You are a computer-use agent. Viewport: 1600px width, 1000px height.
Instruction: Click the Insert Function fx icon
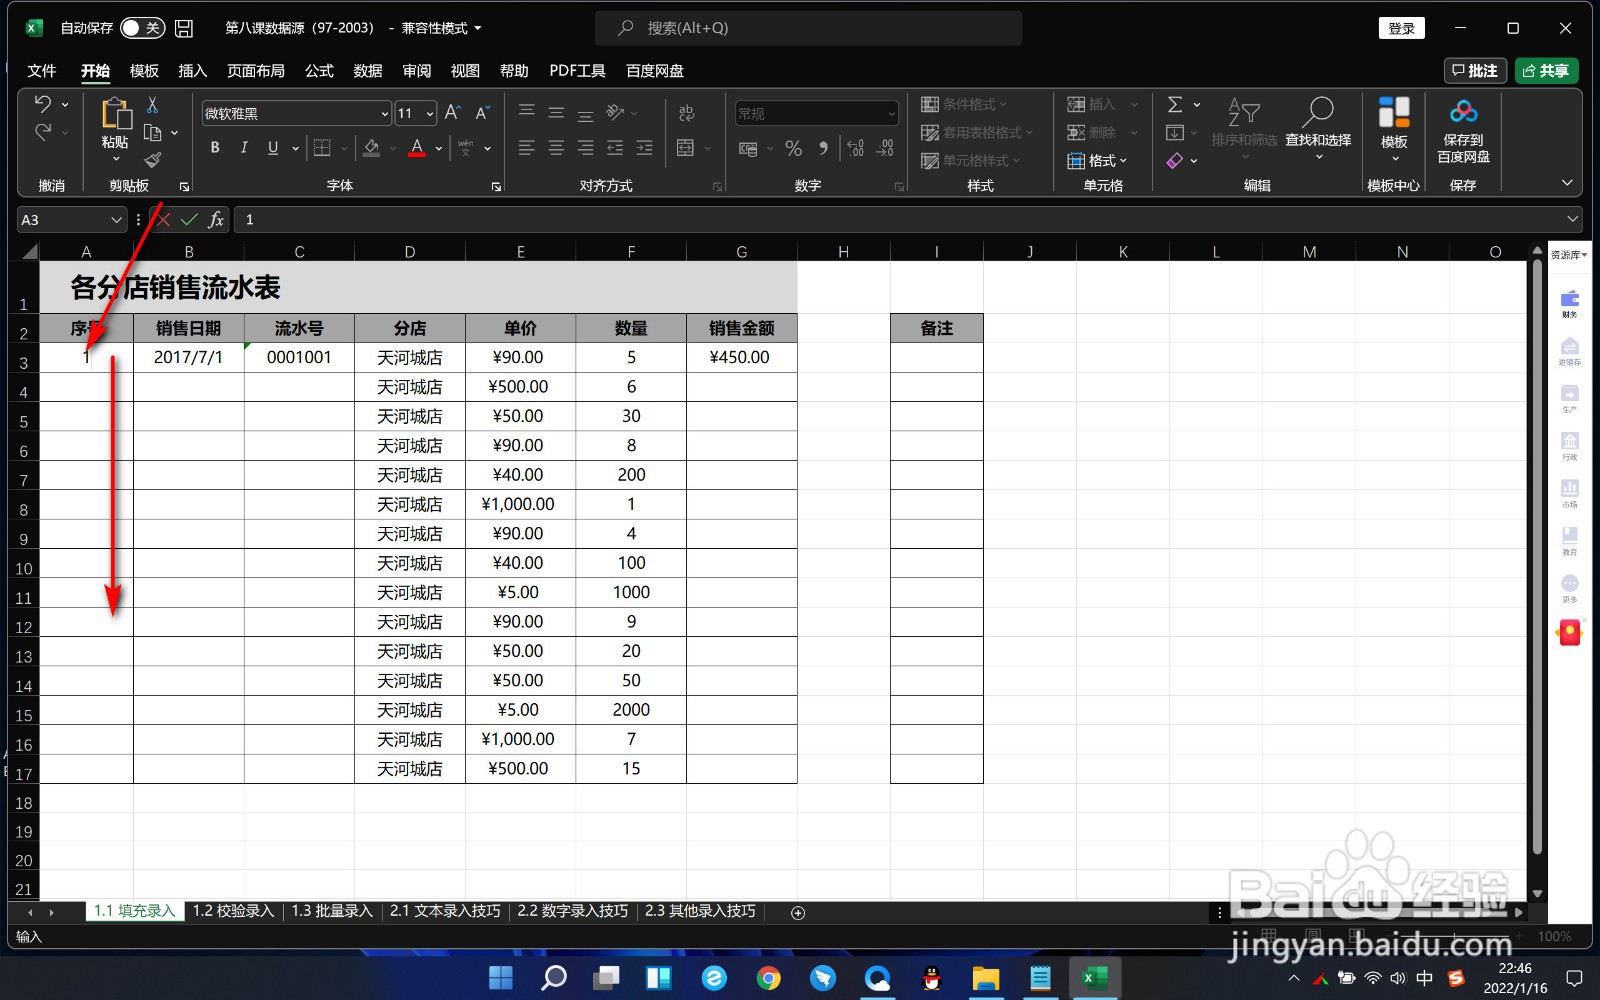point(216,219)
